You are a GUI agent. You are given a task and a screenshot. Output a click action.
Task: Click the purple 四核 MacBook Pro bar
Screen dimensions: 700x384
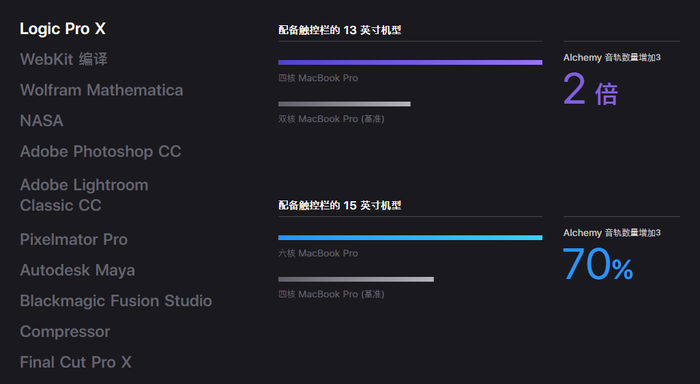(410, 63)
